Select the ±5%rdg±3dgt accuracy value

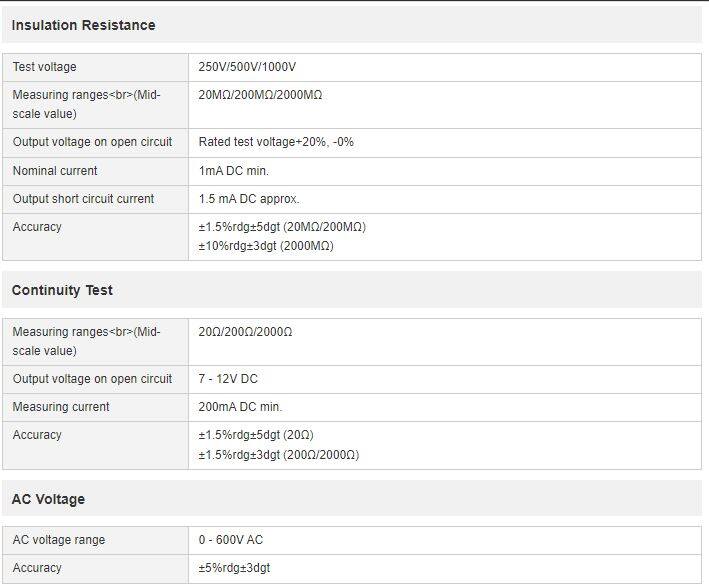coord(234,568)
